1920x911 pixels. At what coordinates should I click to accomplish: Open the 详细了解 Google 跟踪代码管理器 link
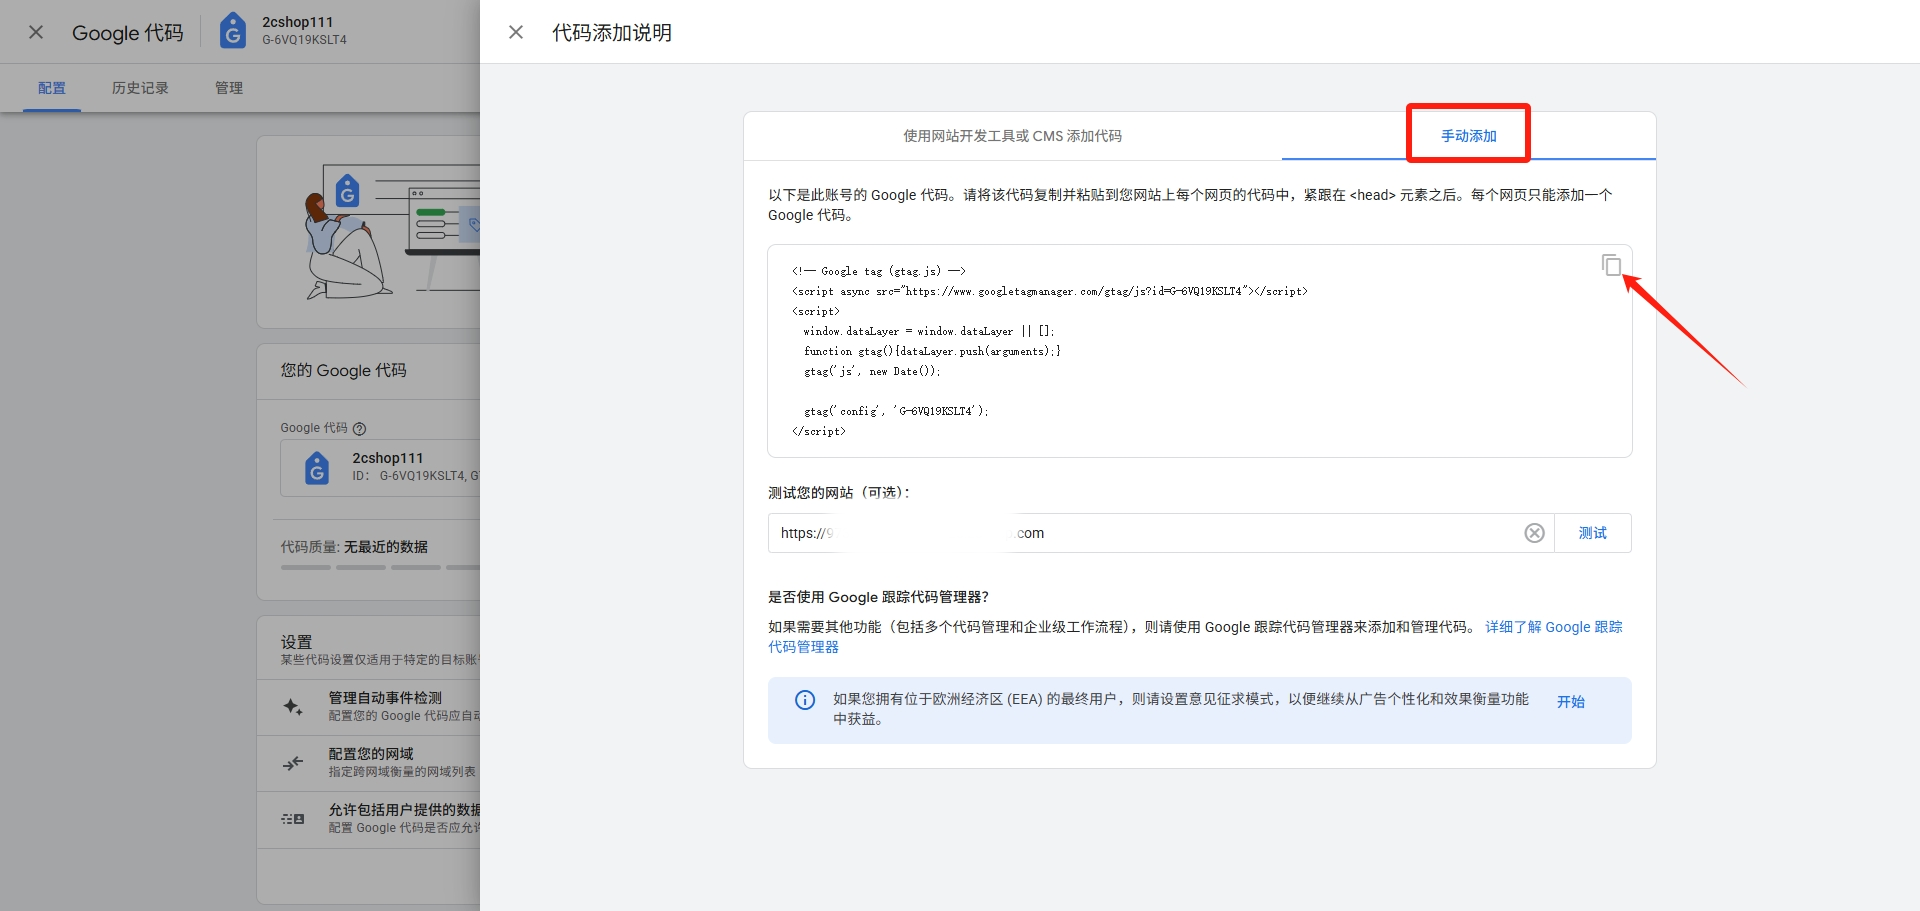(1552, 627)
